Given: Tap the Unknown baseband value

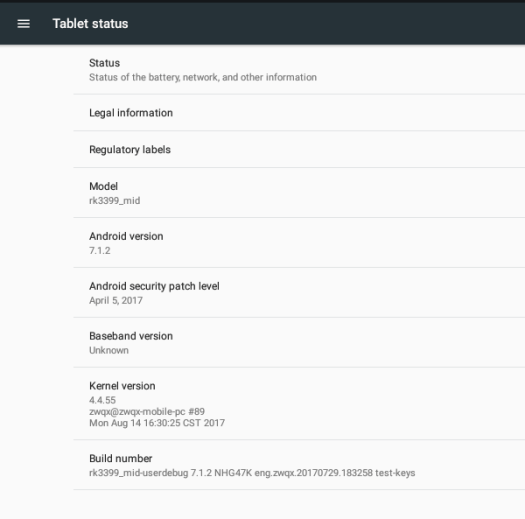Looking at the screenshot, I should [109, 350].
